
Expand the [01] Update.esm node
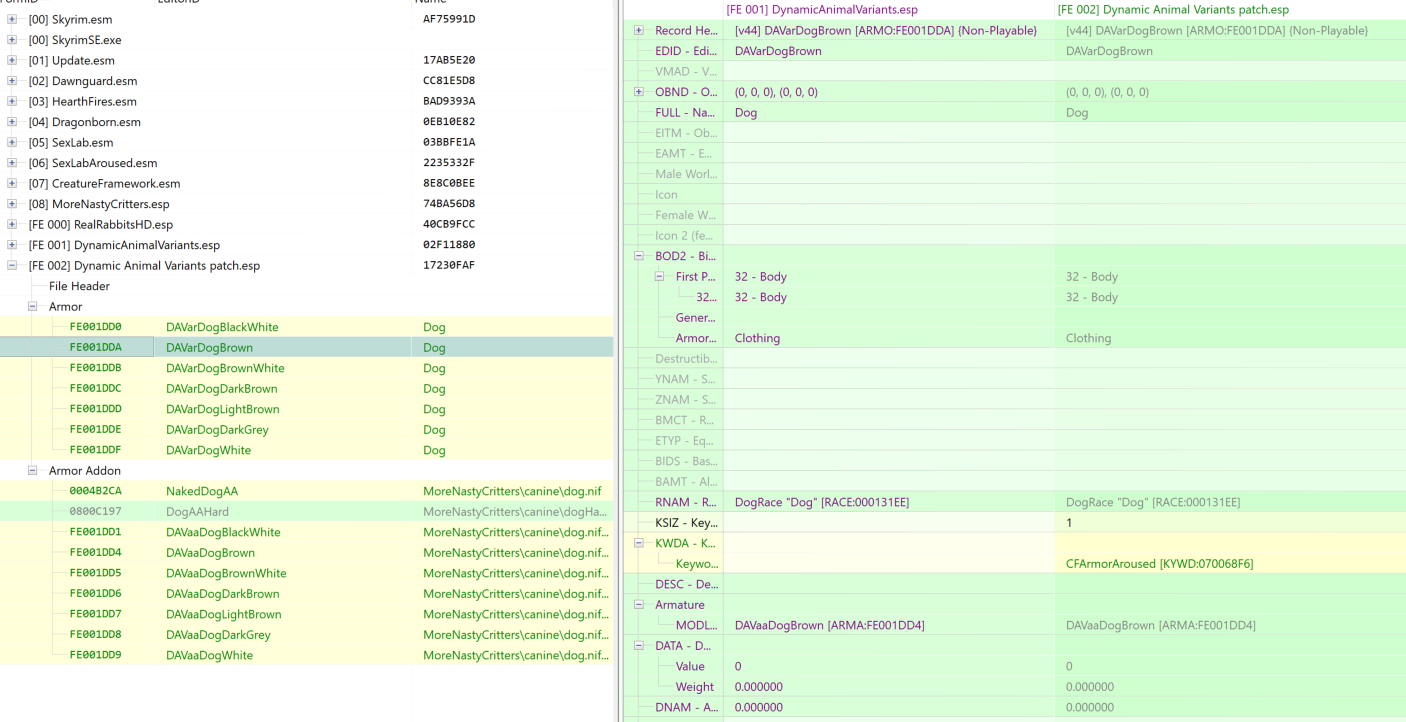[x=12, y=60]
